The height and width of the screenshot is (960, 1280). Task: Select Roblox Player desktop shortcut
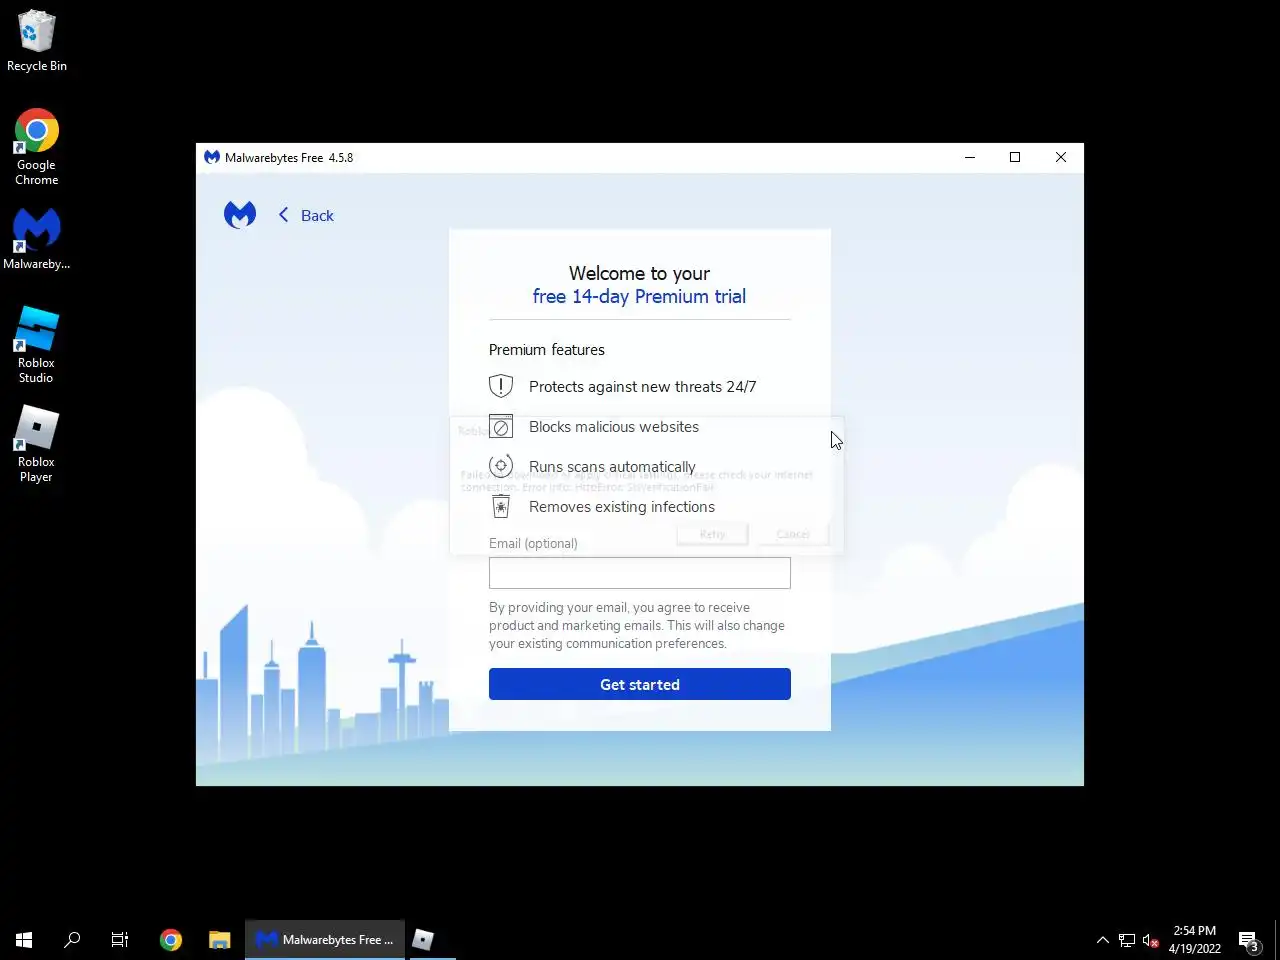point(36,444)
